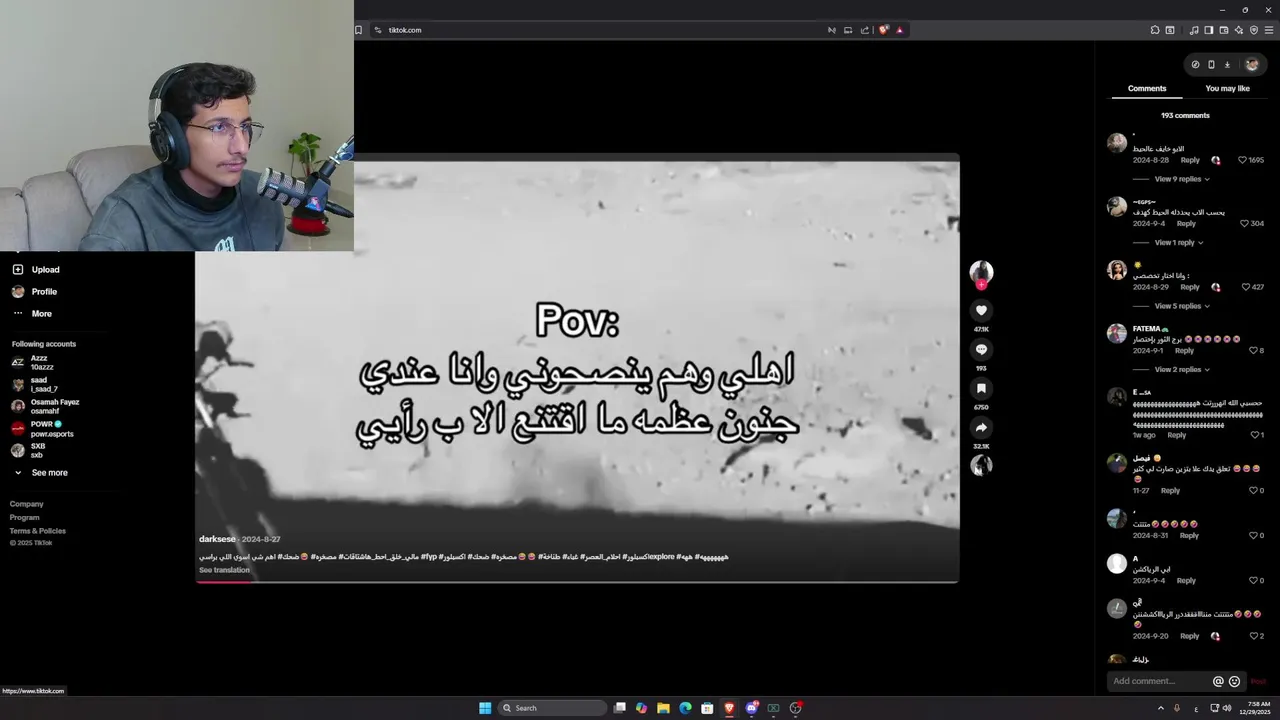Open the browser media control music icon

tap(1194, 30)
